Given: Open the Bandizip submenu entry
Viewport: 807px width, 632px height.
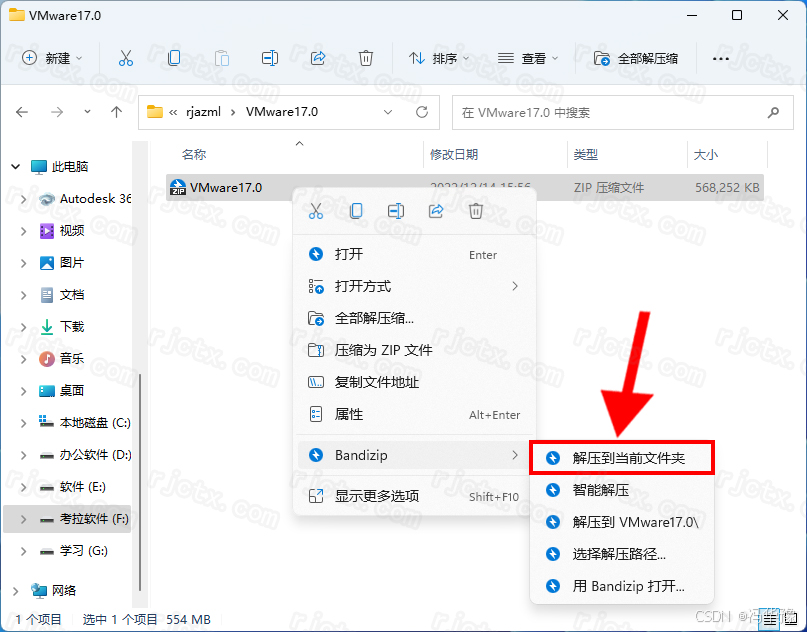Looking at the screenshot, I should [415, 455].
